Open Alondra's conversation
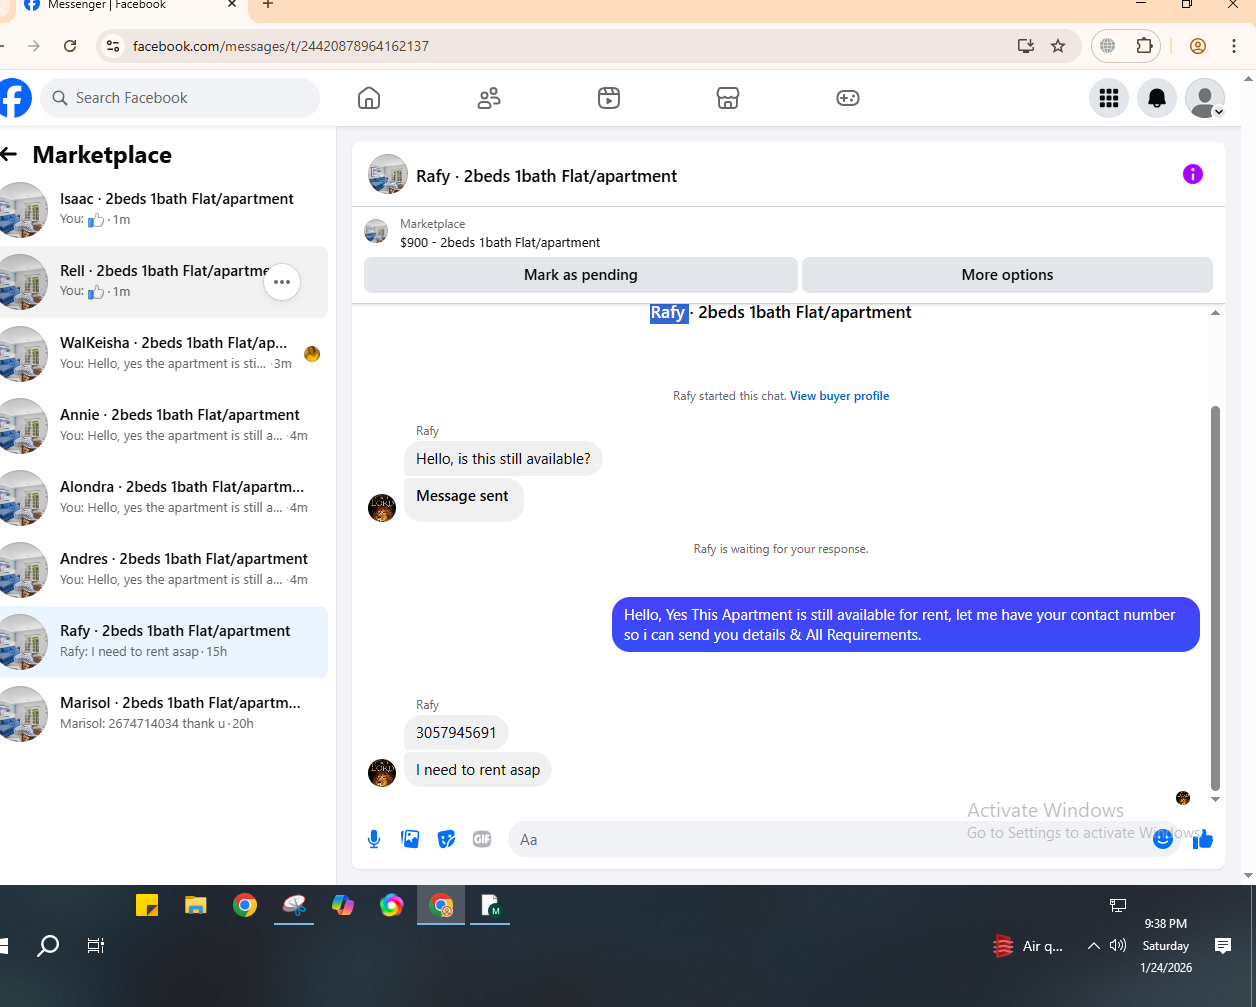Screen dimensions: 1256x1007 coord(164,497)
